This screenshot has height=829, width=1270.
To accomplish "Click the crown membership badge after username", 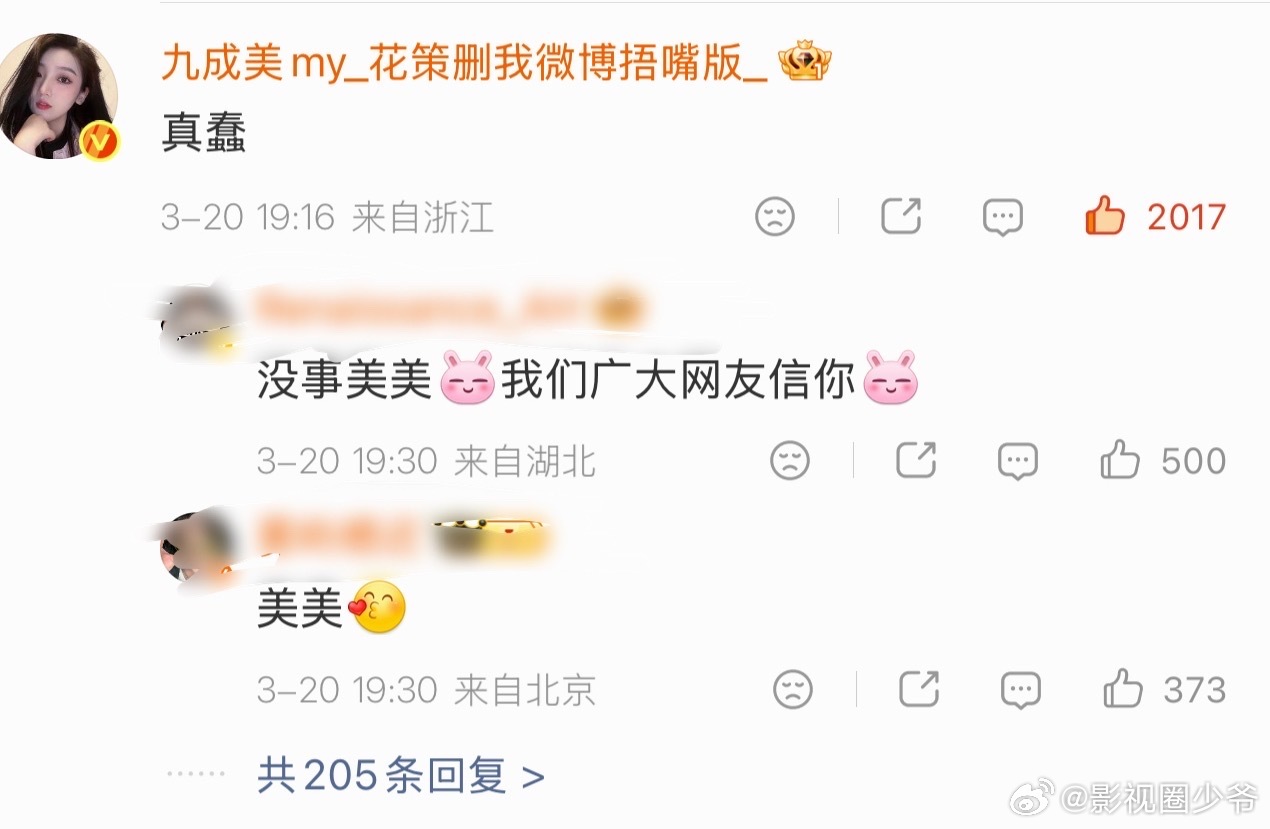I will [805, 63].
